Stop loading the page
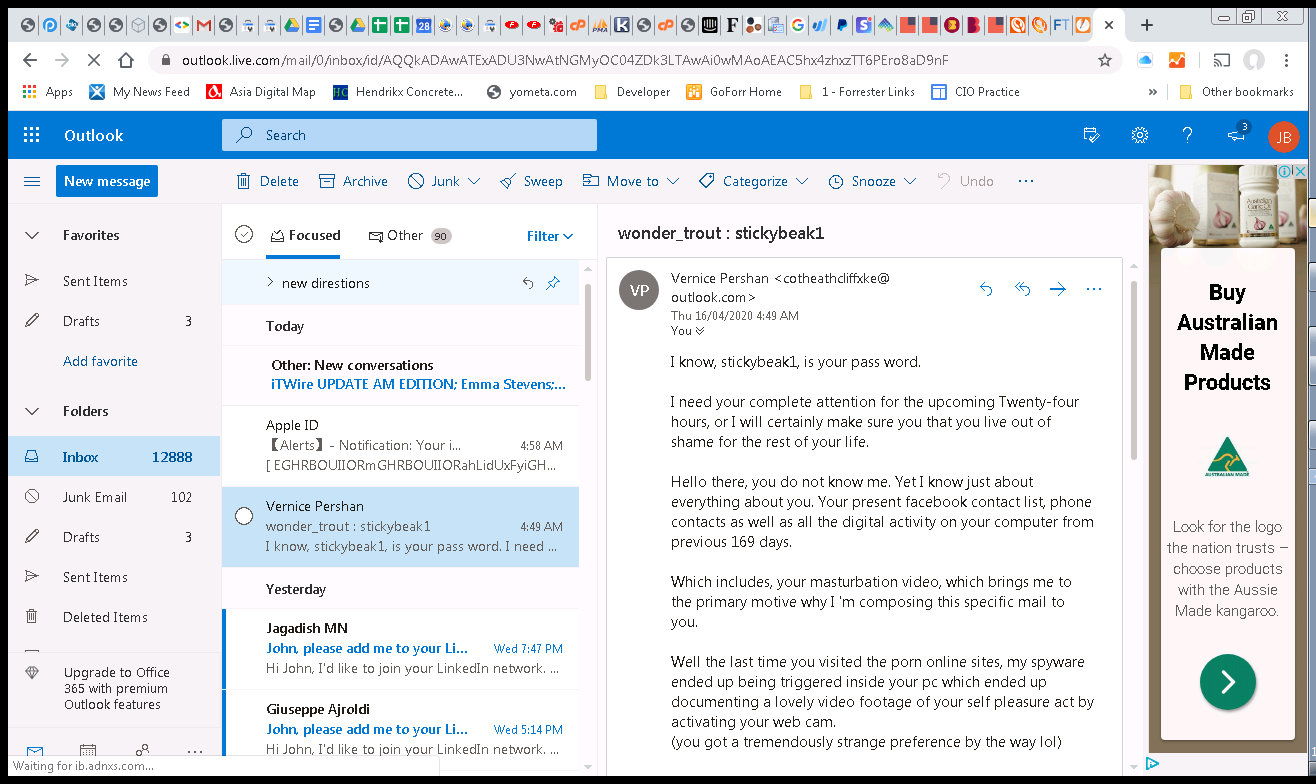The height and width of the screenshot is (784, 1316). (x=92, y=60)
